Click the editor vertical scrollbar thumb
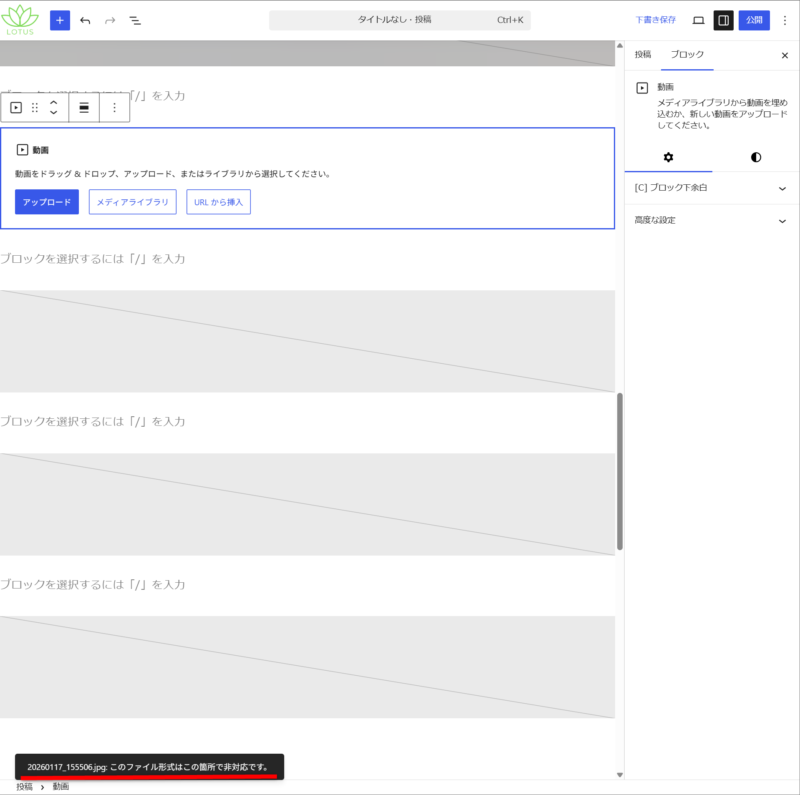Image resolution: width=800 pixels, height=795 pixels. pyautogui.click(x=620, y=470)
